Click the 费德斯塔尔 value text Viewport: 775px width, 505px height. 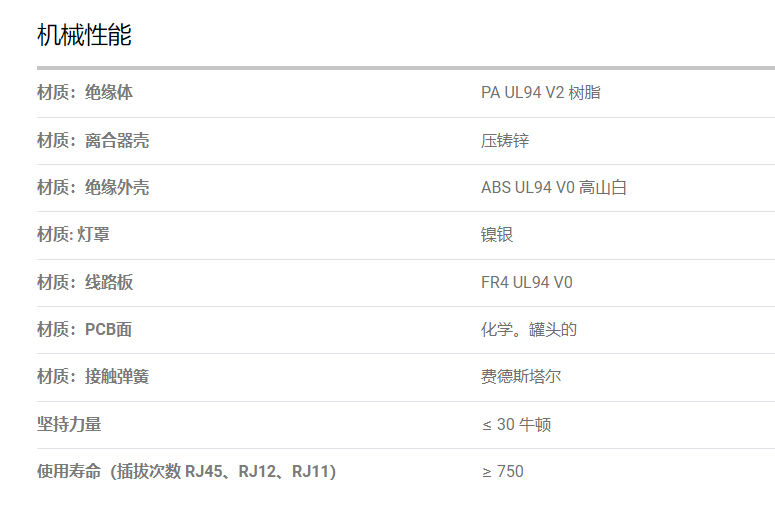521,377
